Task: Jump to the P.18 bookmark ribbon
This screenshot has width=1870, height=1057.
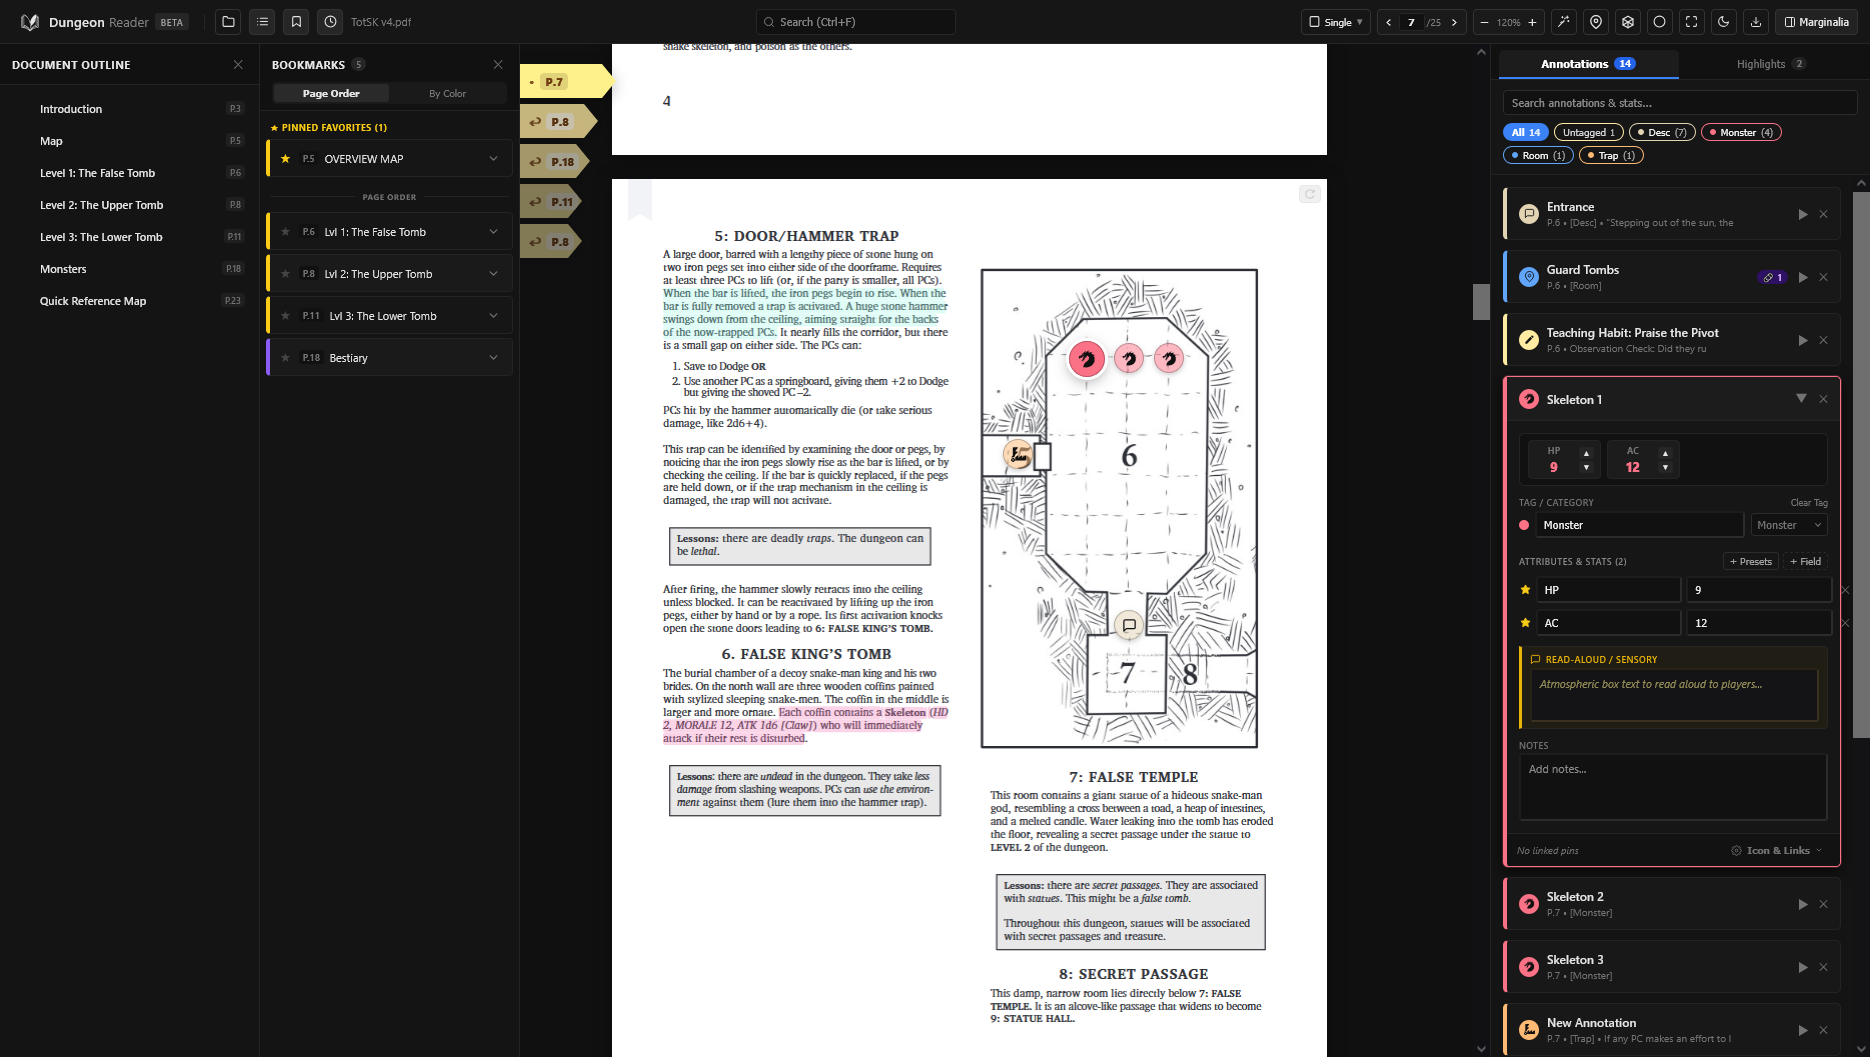Action: tap(555, 161)
